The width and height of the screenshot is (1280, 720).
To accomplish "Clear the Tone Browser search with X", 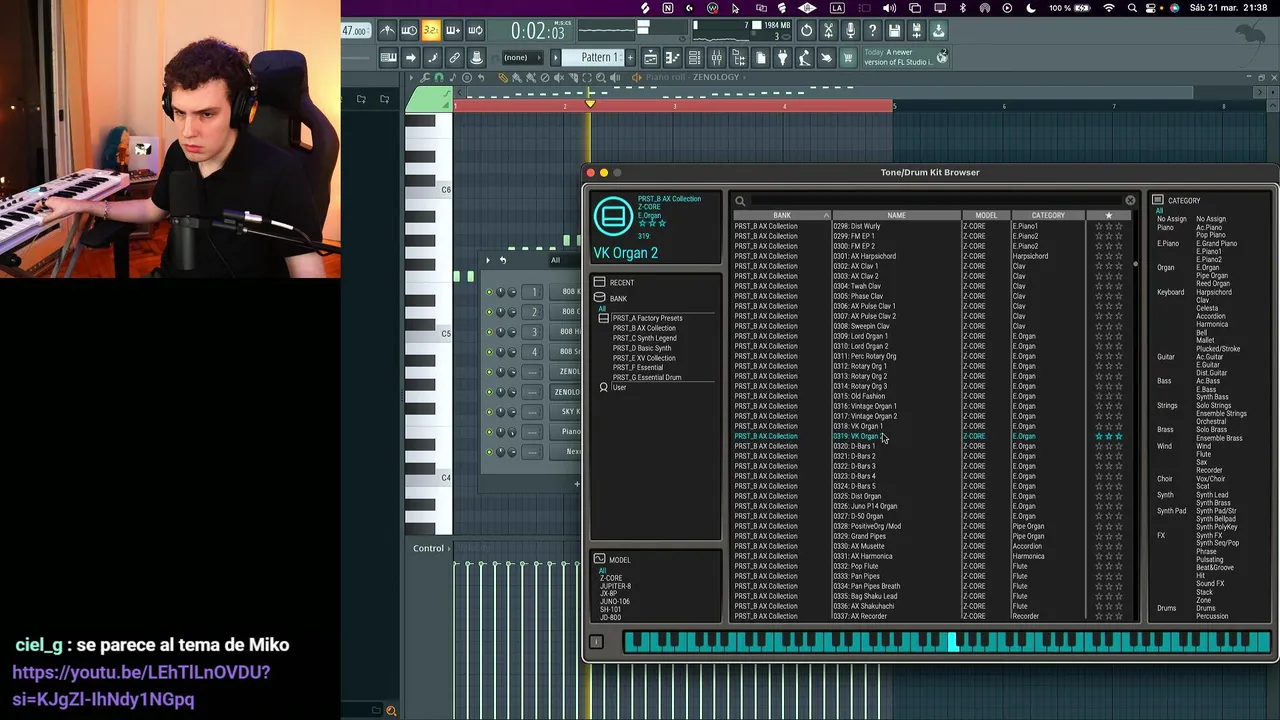I will click(1130, 201).
